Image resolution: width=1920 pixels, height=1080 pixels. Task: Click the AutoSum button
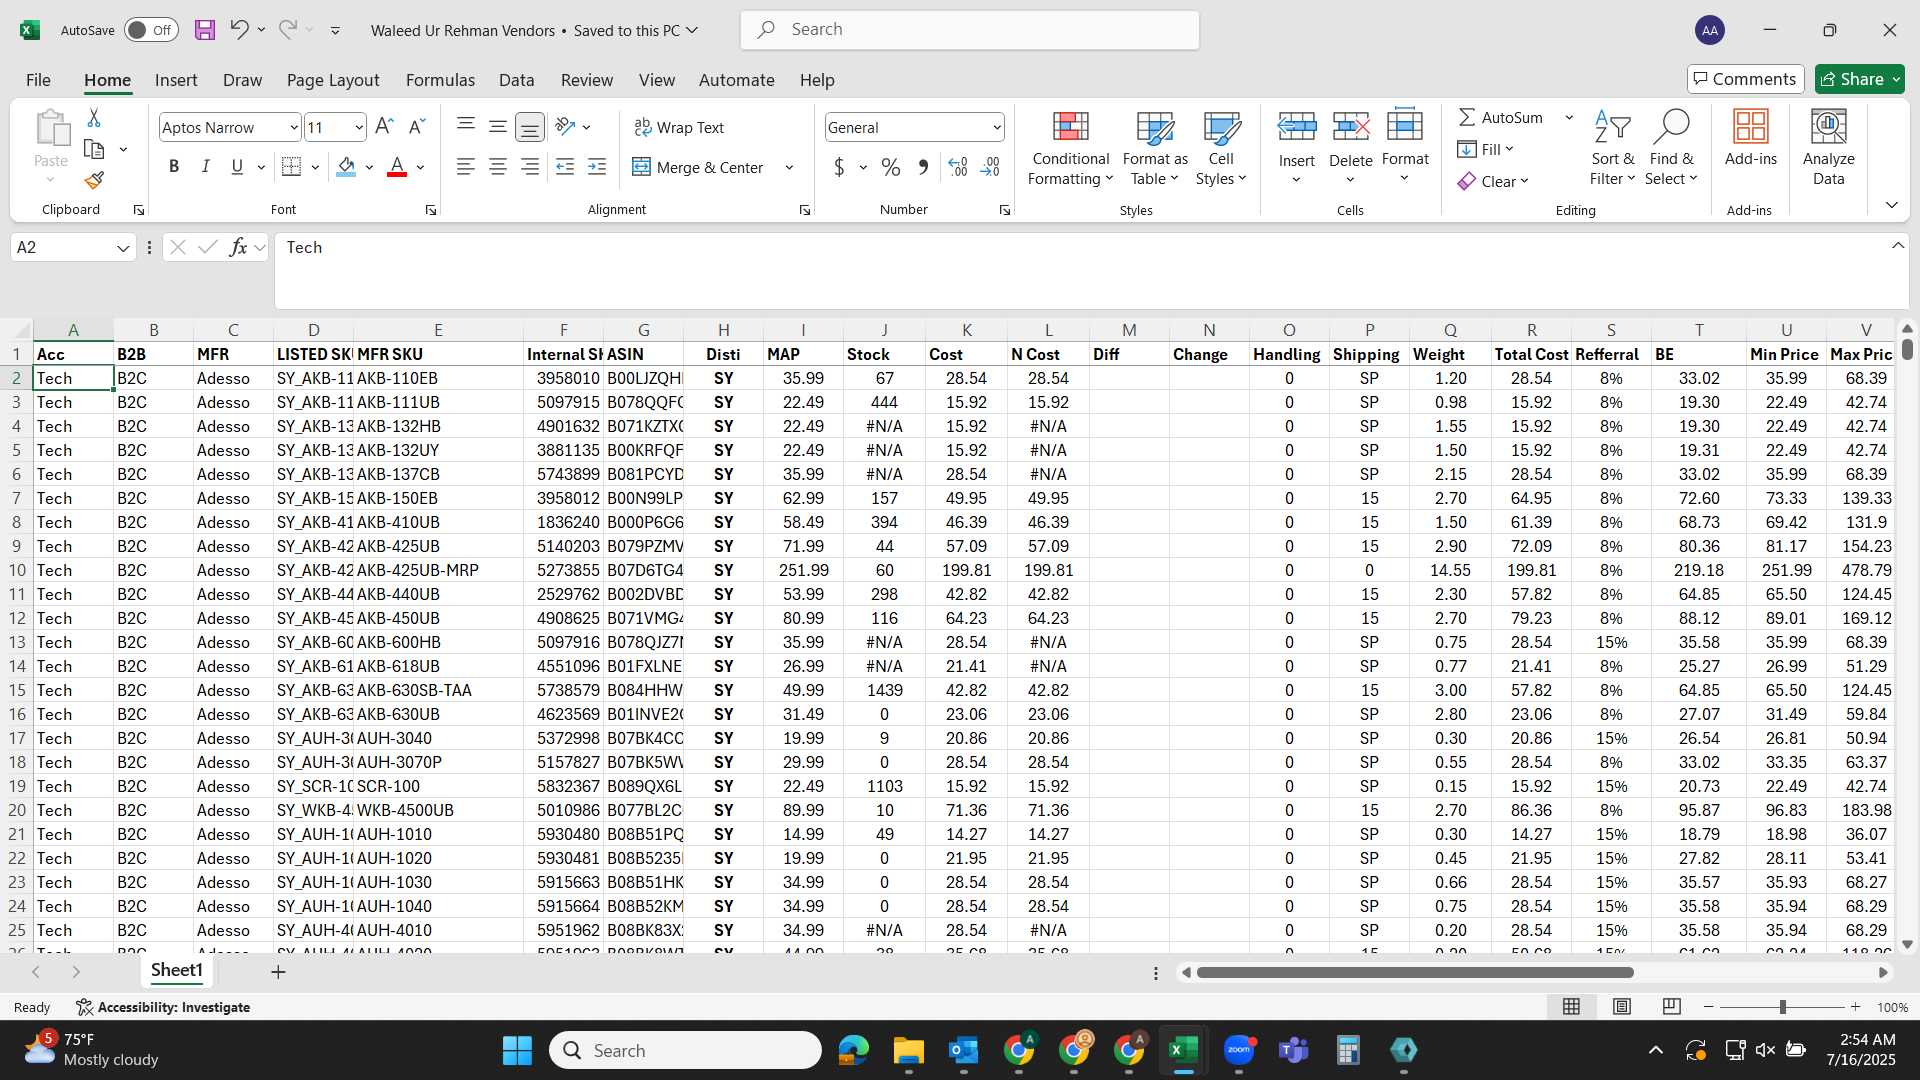pyautogui.click(x=1500, y=118)
